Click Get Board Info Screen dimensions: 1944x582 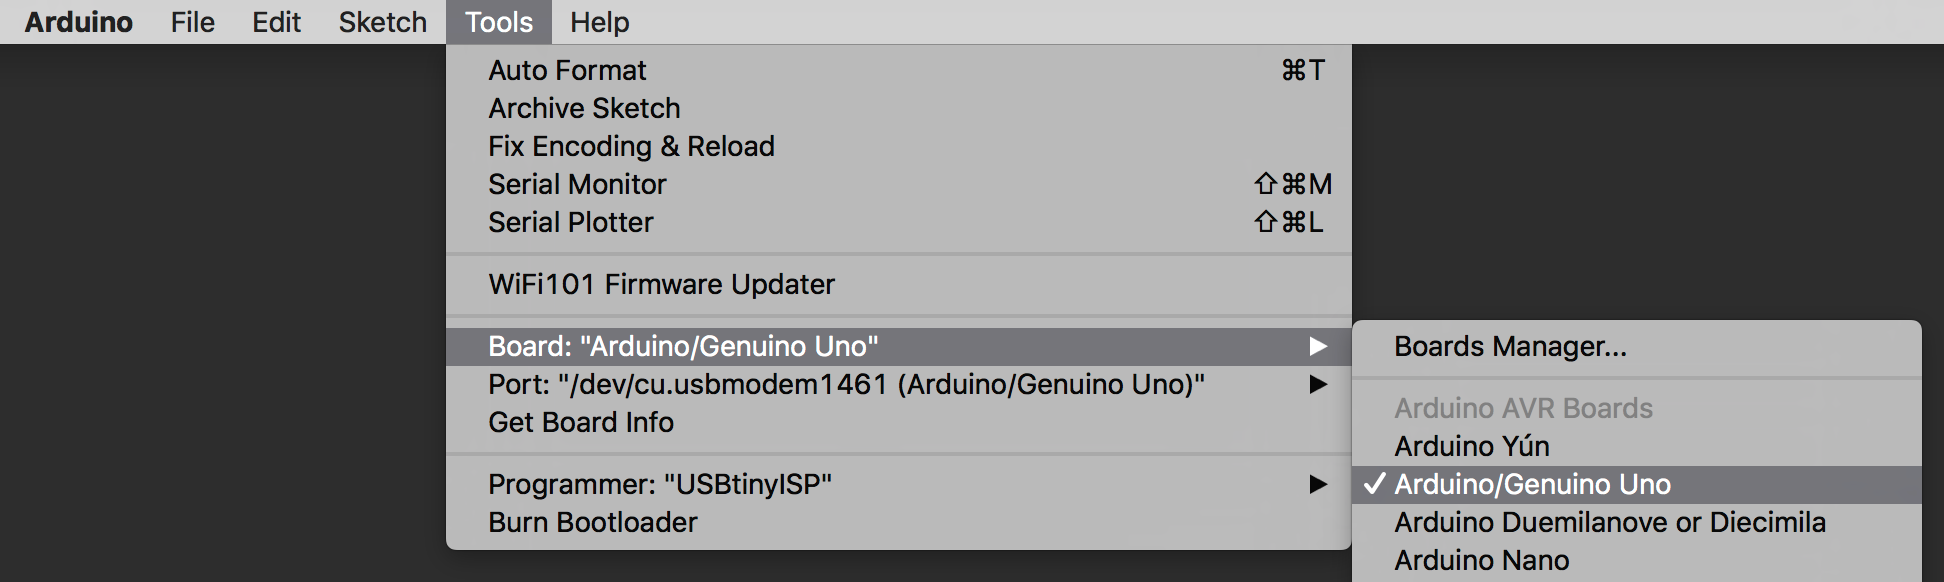580,422
